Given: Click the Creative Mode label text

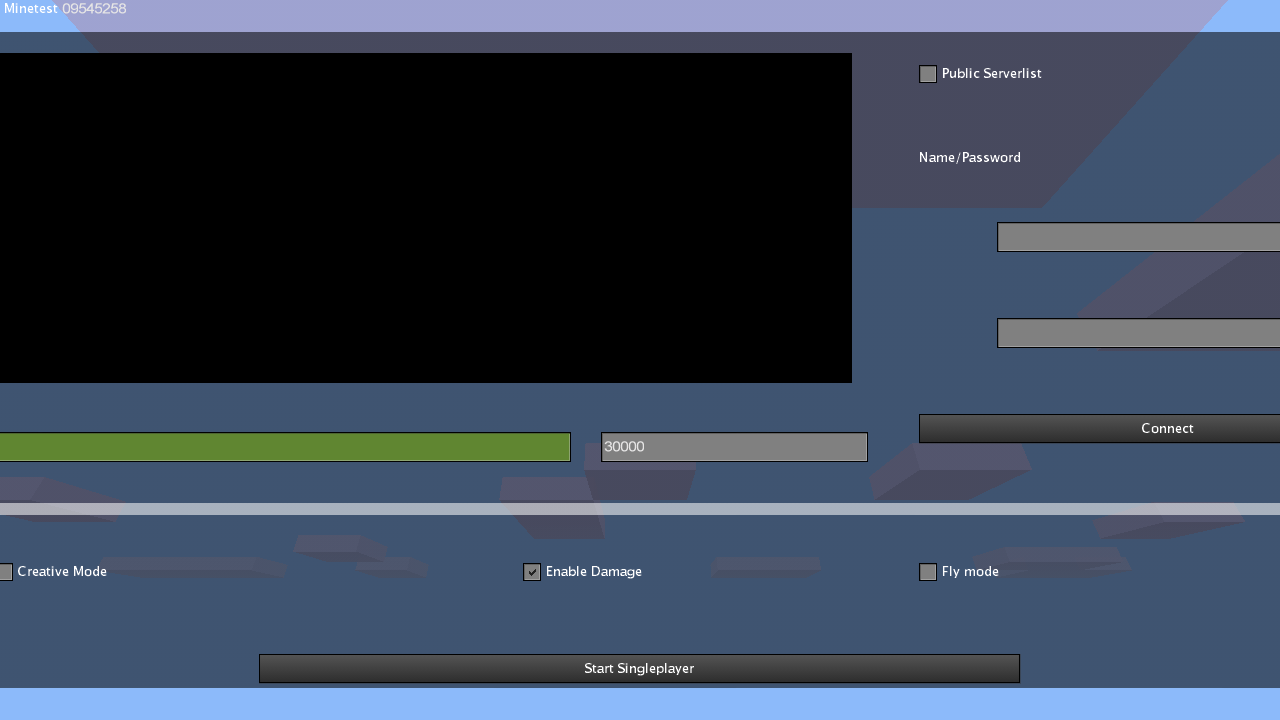Looking at the screenshot, I should coord(62,571).
